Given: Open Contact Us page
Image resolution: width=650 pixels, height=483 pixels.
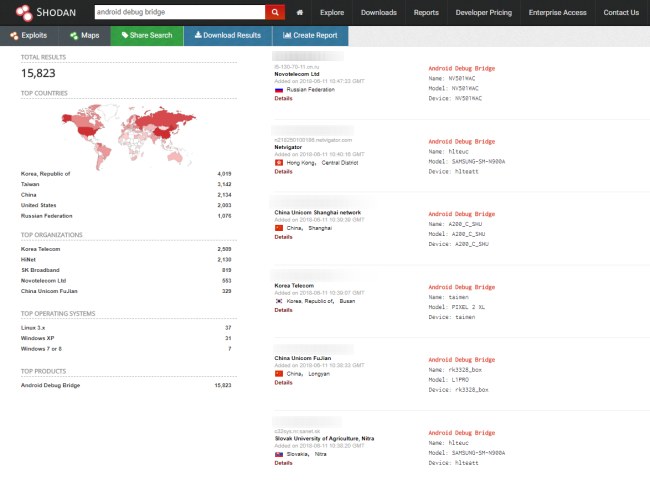Looking at the screenshot, I should coord(621,12).
